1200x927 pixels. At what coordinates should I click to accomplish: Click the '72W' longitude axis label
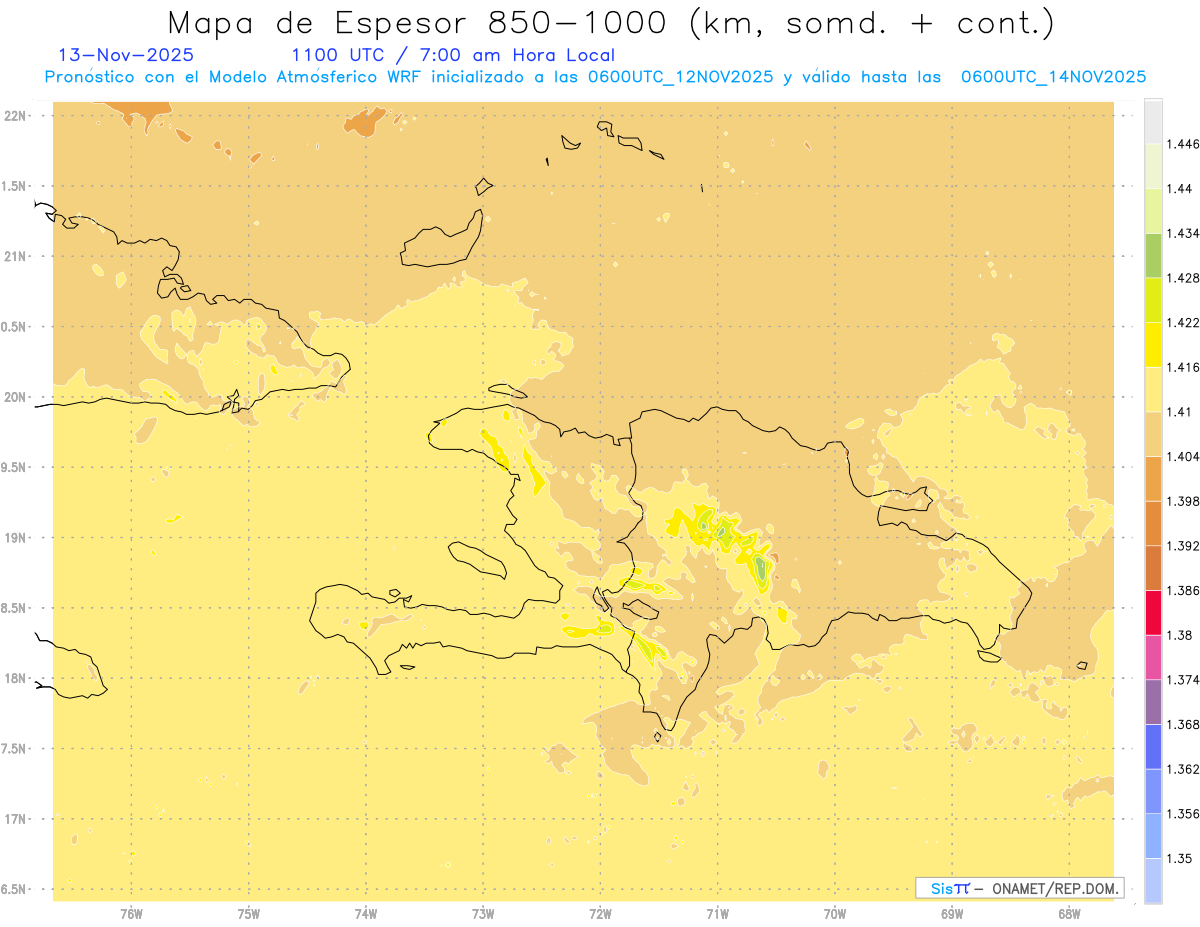(x=600, y=915)
